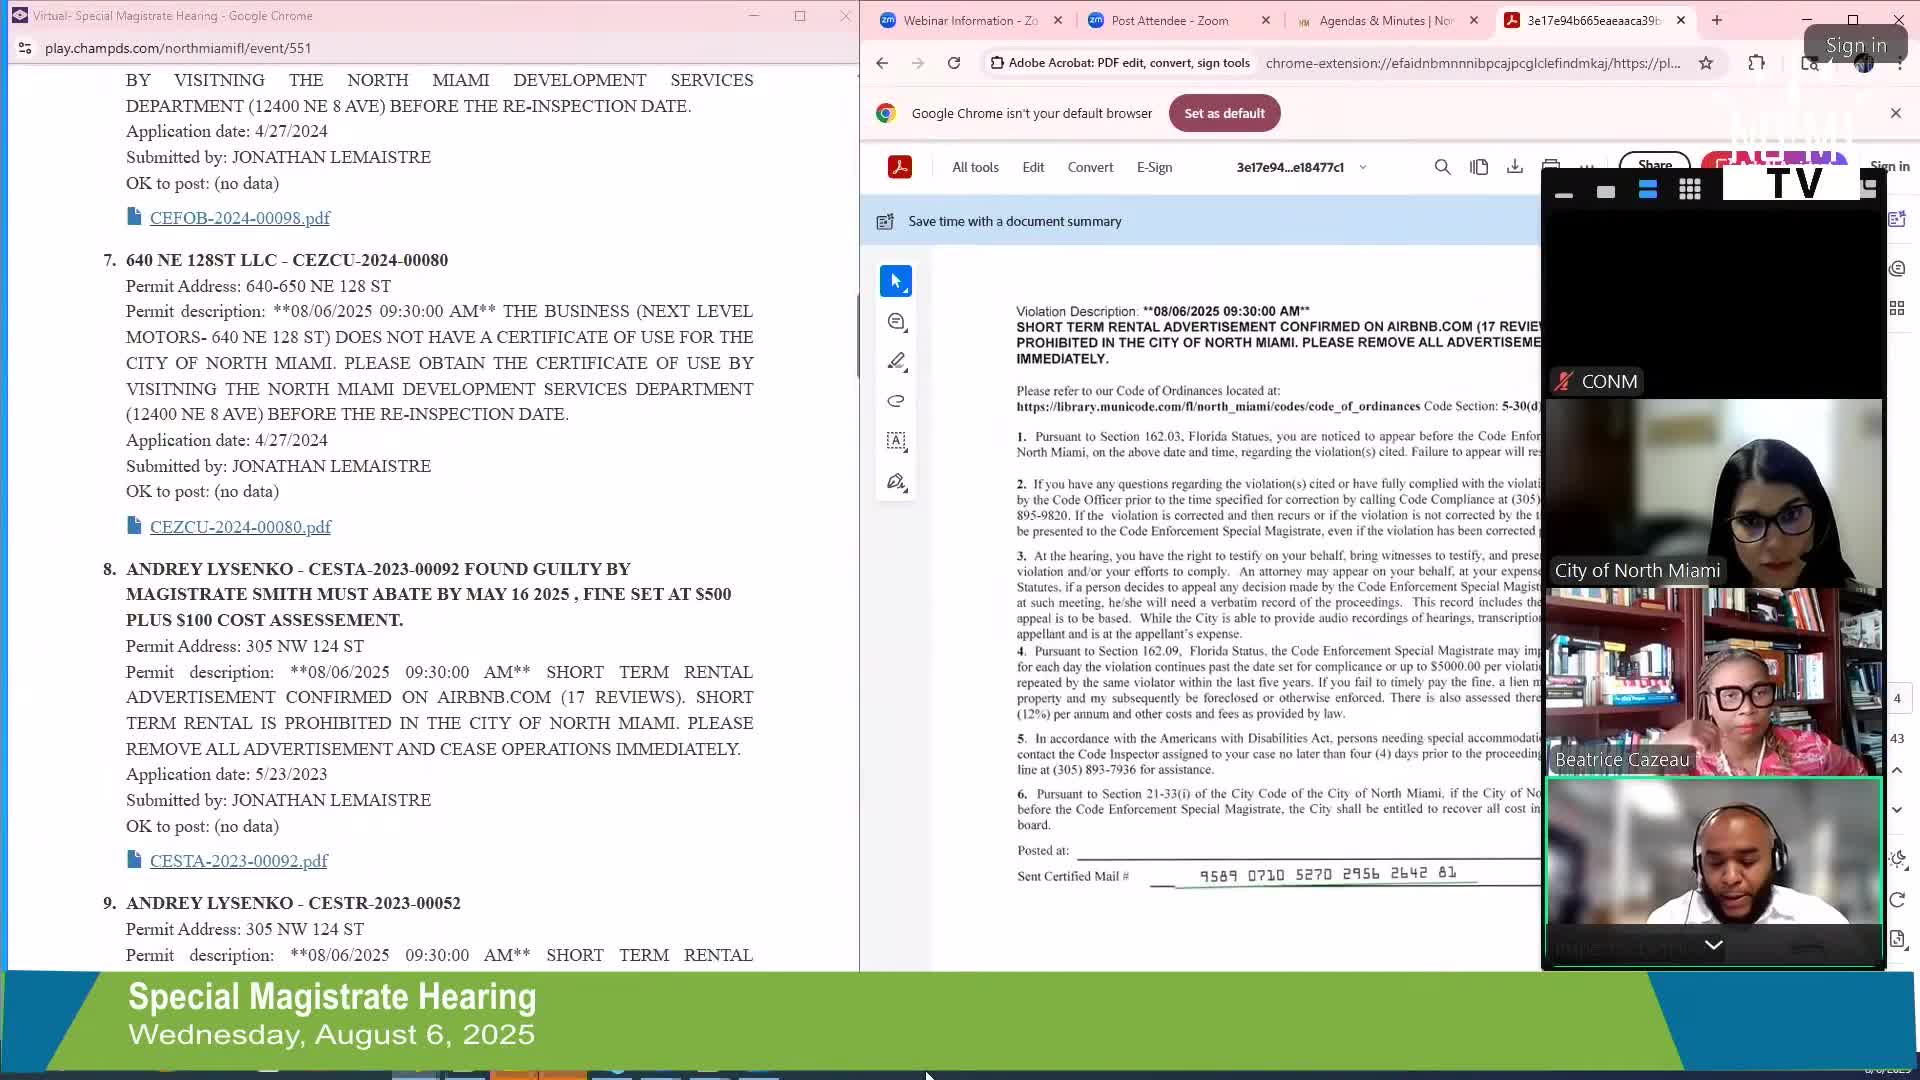Open the All tools menu
Screen dimensions: 1920x1080
pyautogui.click(x=975, y=167)
